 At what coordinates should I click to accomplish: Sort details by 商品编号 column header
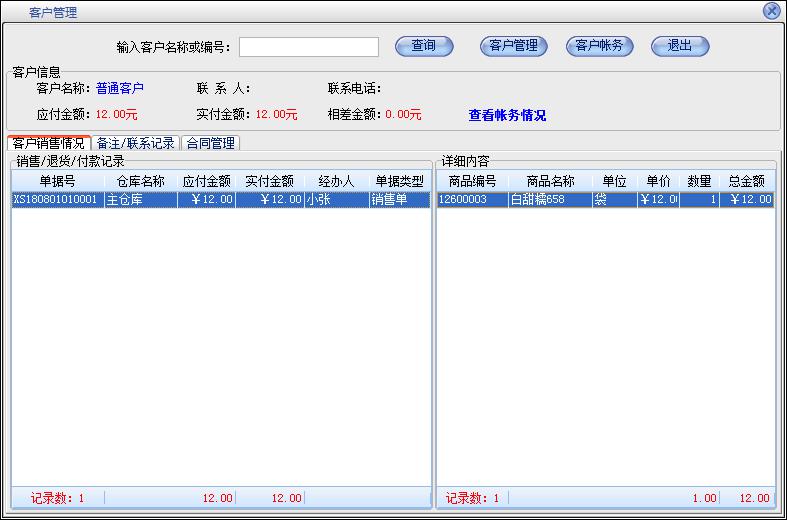tap(472, 181)
